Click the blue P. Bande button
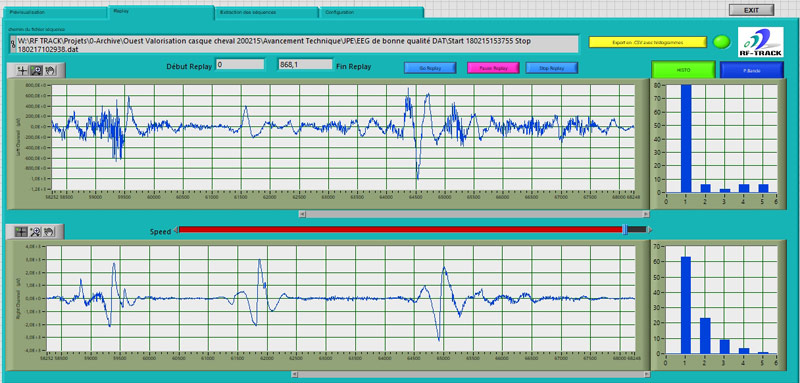This screenshot has height=383, width=800. [x=751, y=70]
